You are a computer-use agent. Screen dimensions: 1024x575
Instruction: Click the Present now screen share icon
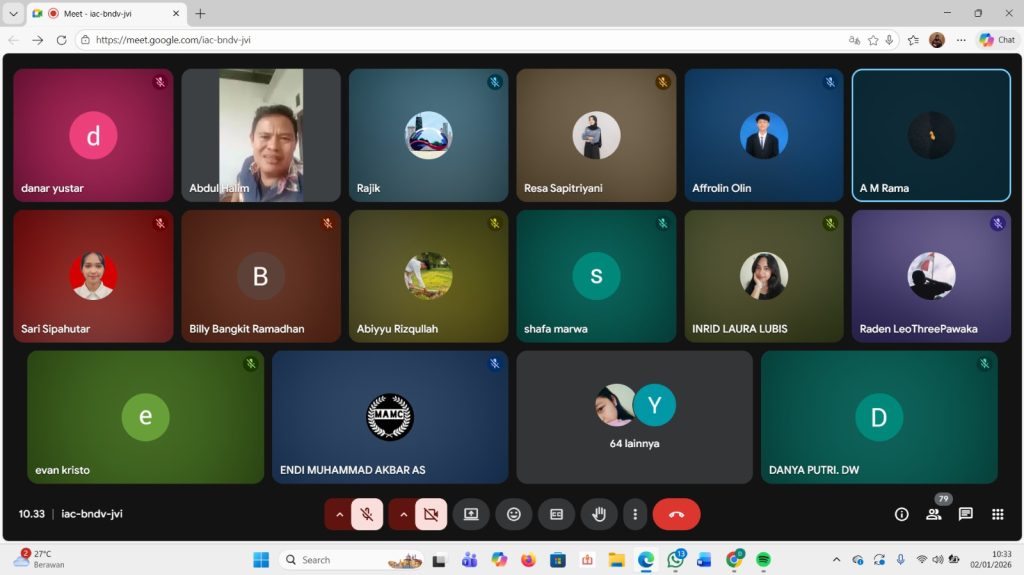tap(471, 514)
